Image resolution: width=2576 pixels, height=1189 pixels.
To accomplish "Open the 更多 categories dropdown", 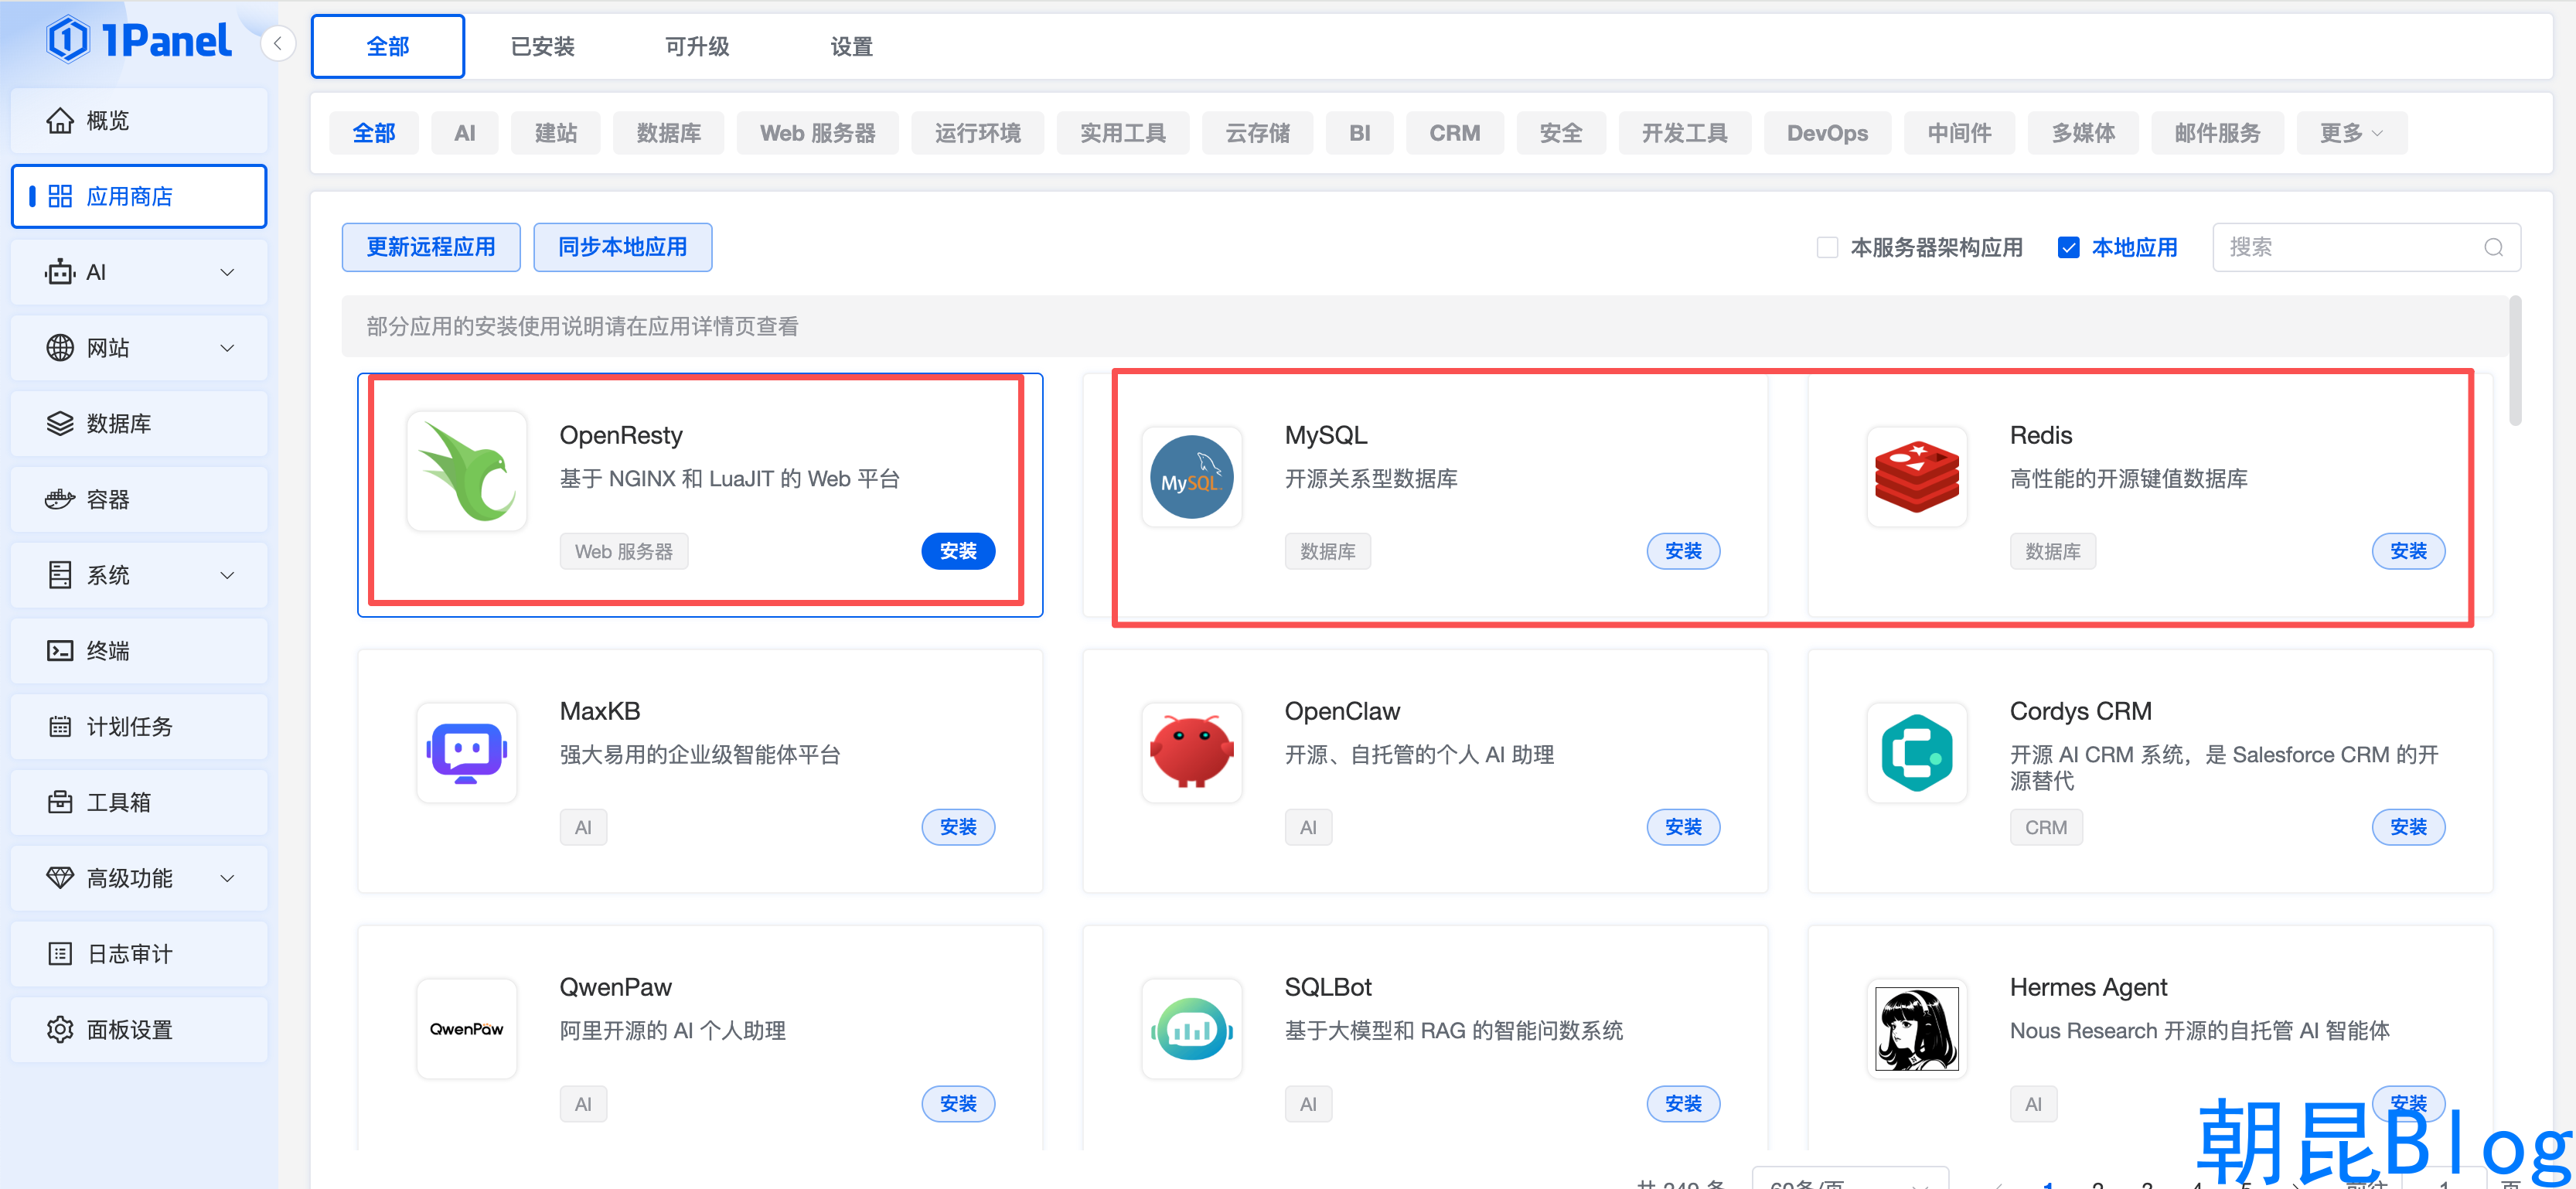I will (2352, 133).
